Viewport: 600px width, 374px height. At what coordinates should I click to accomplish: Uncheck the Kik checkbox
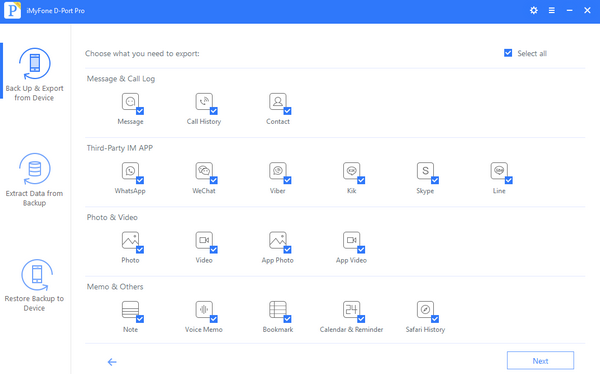tap(361, 180)
